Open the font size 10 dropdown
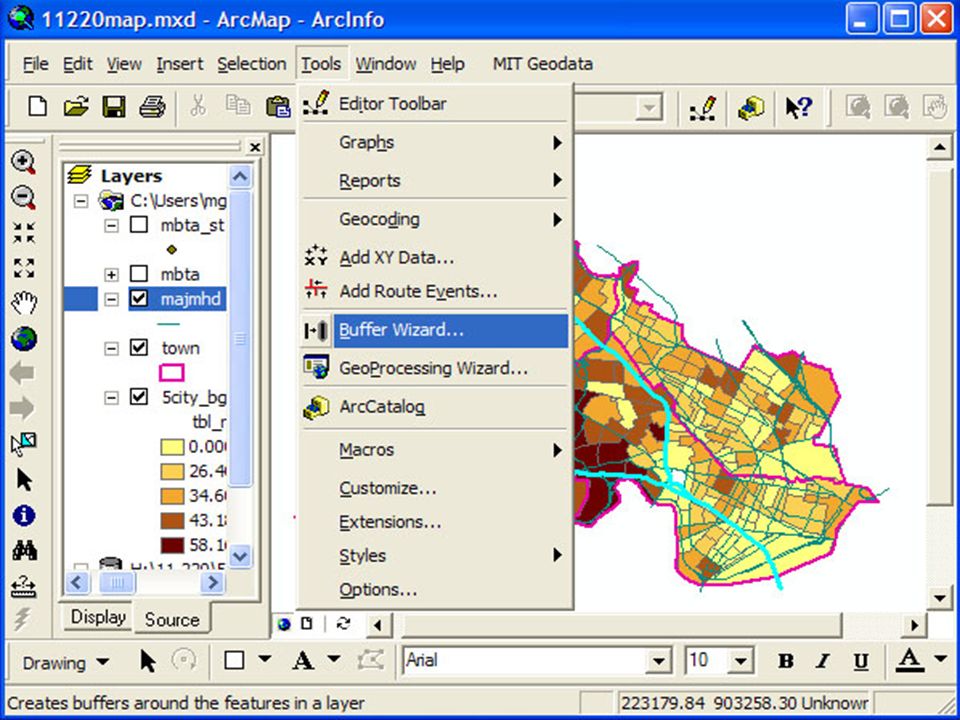960x720 pixels. pyautogui.click(x=741, y=661)
